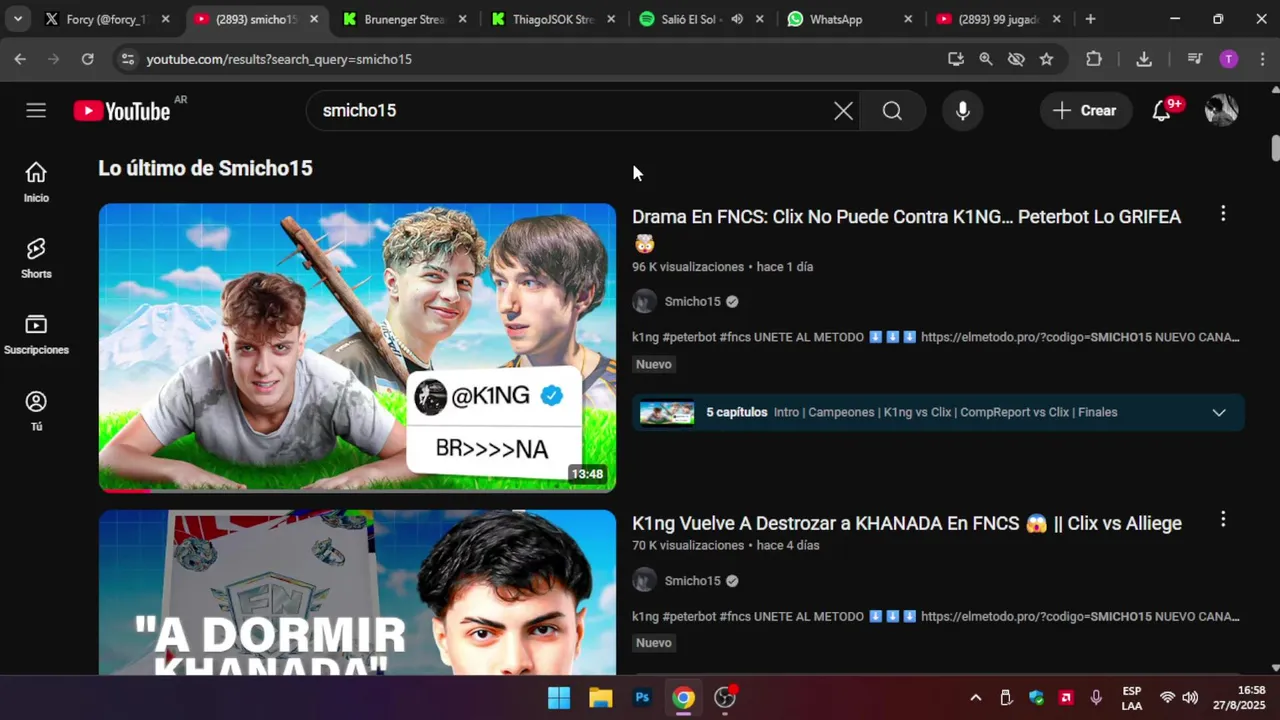Open Photoshop from the taskbar
The image size is (1280, 720).
coord(642,698)
